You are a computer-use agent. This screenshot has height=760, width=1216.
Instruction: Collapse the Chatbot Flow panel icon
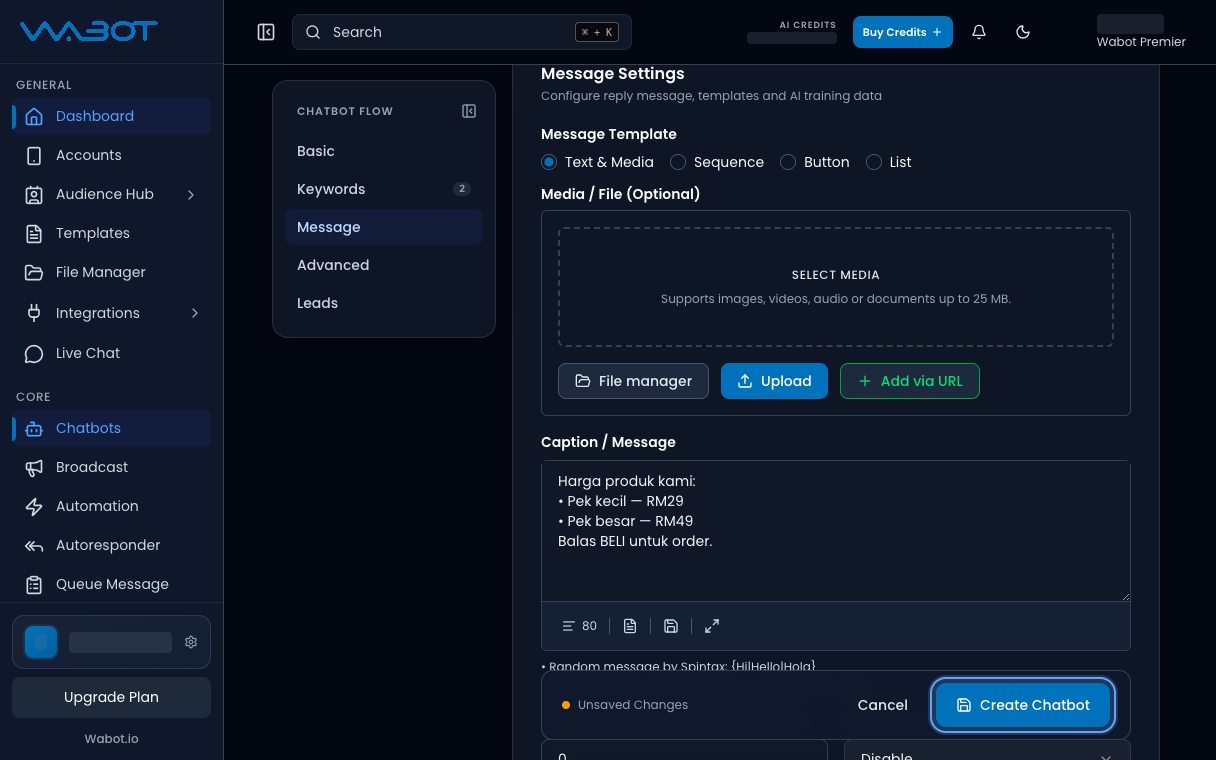469,111
